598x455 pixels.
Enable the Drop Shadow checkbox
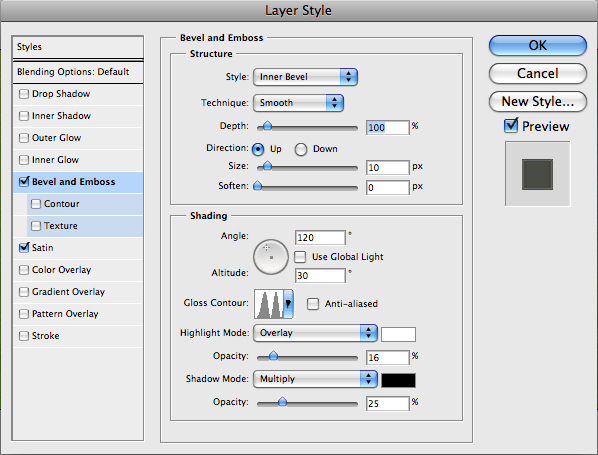(x=24, y=94)
